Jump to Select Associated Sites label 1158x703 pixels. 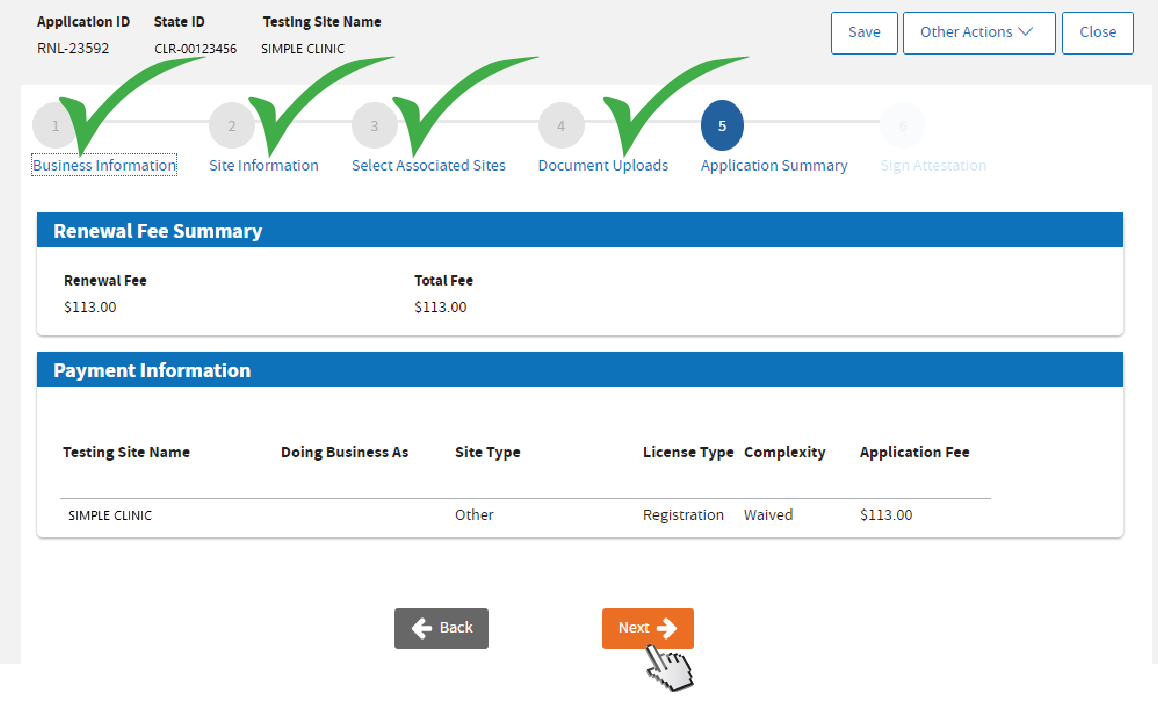click(428, 166)
